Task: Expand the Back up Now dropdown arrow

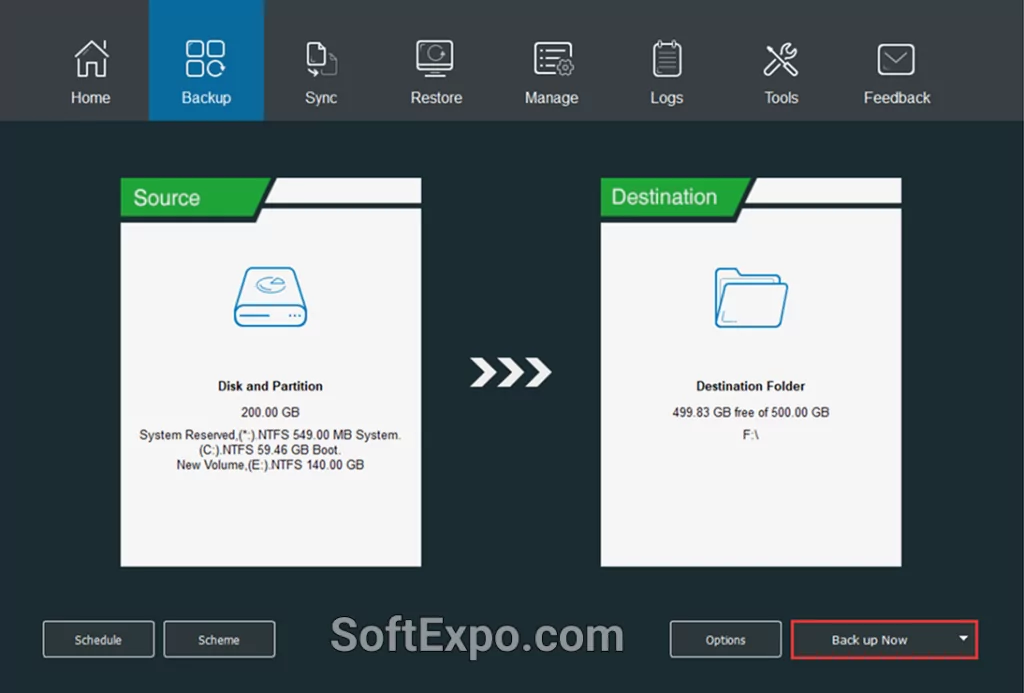Action: click(x=963, y=639)
